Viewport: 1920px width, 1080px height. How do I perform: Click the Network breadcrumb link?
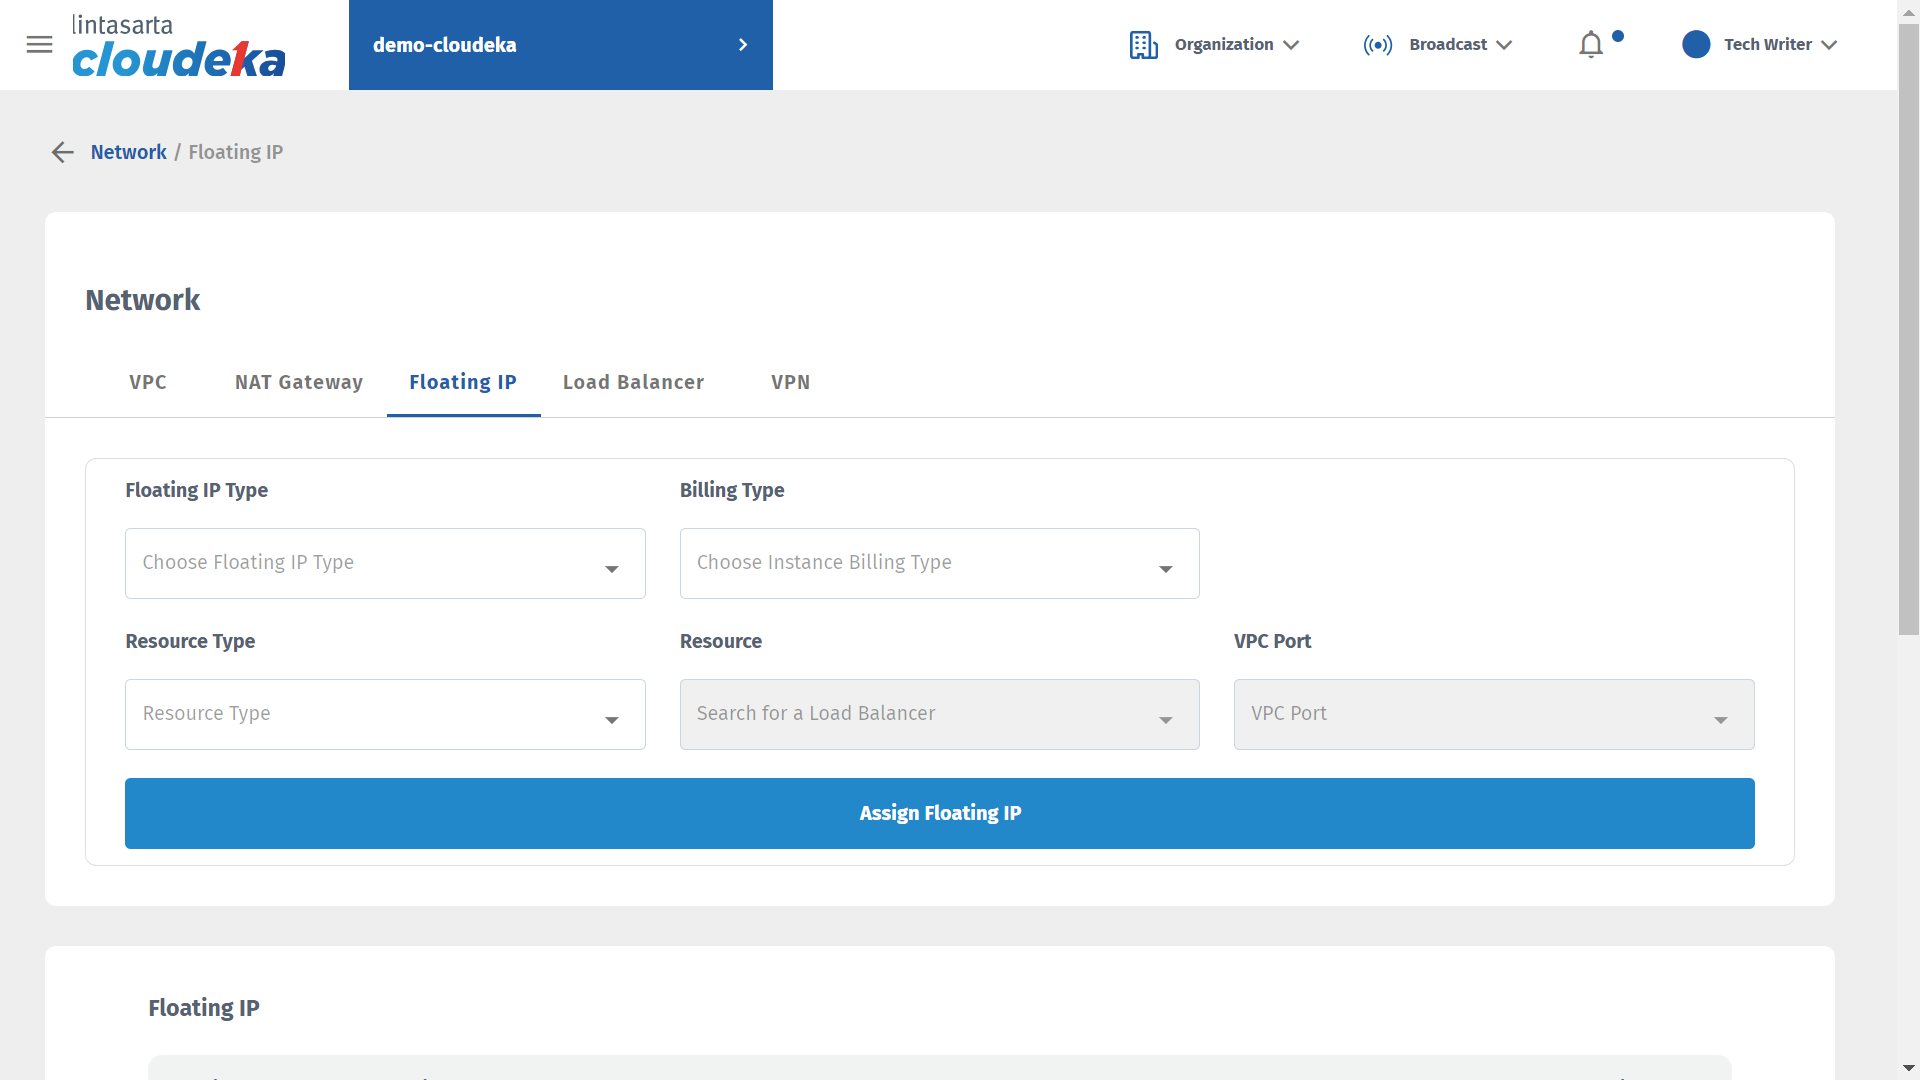pos(128,152)
